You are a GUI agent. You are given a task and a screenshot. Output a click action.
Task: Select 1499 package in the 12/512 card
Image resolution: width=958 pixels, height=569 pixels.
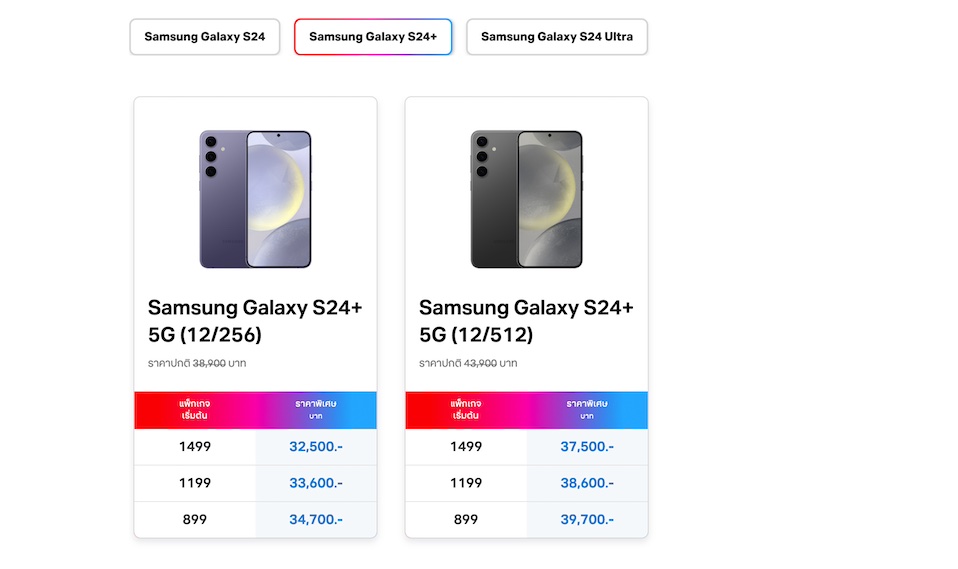pos(466,447)
